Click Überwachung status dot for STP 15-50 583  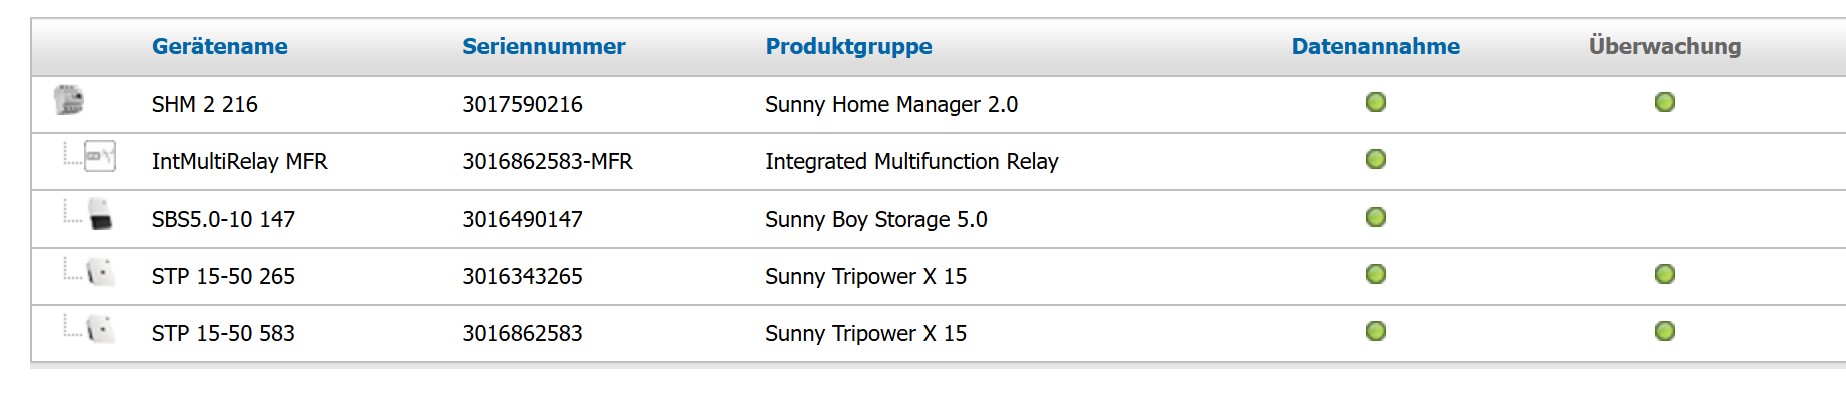click(1665, 331)
